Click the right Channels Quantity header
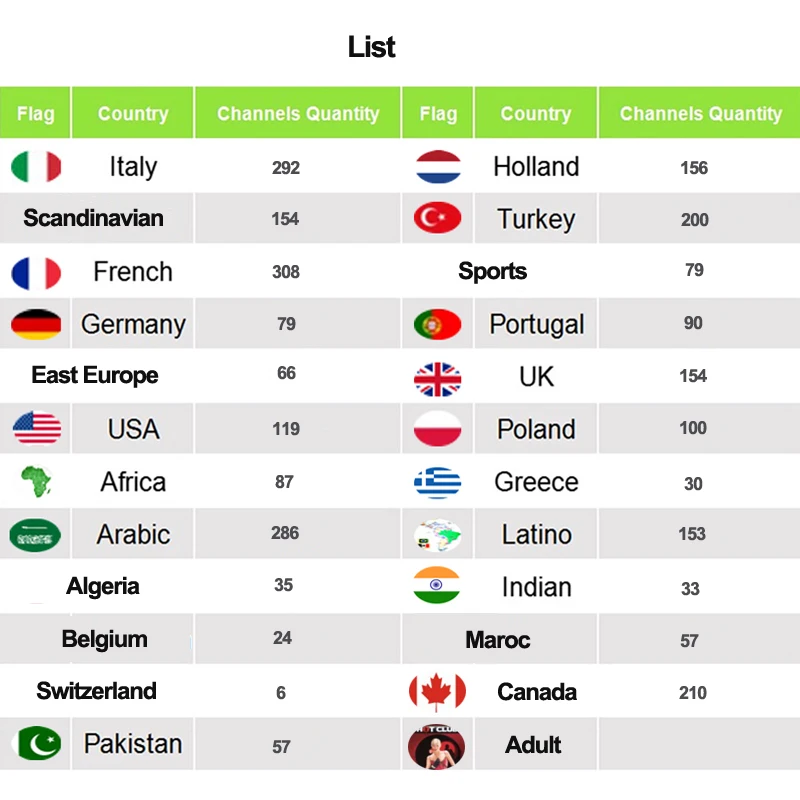The image size is (800, 800). point(700,113)
